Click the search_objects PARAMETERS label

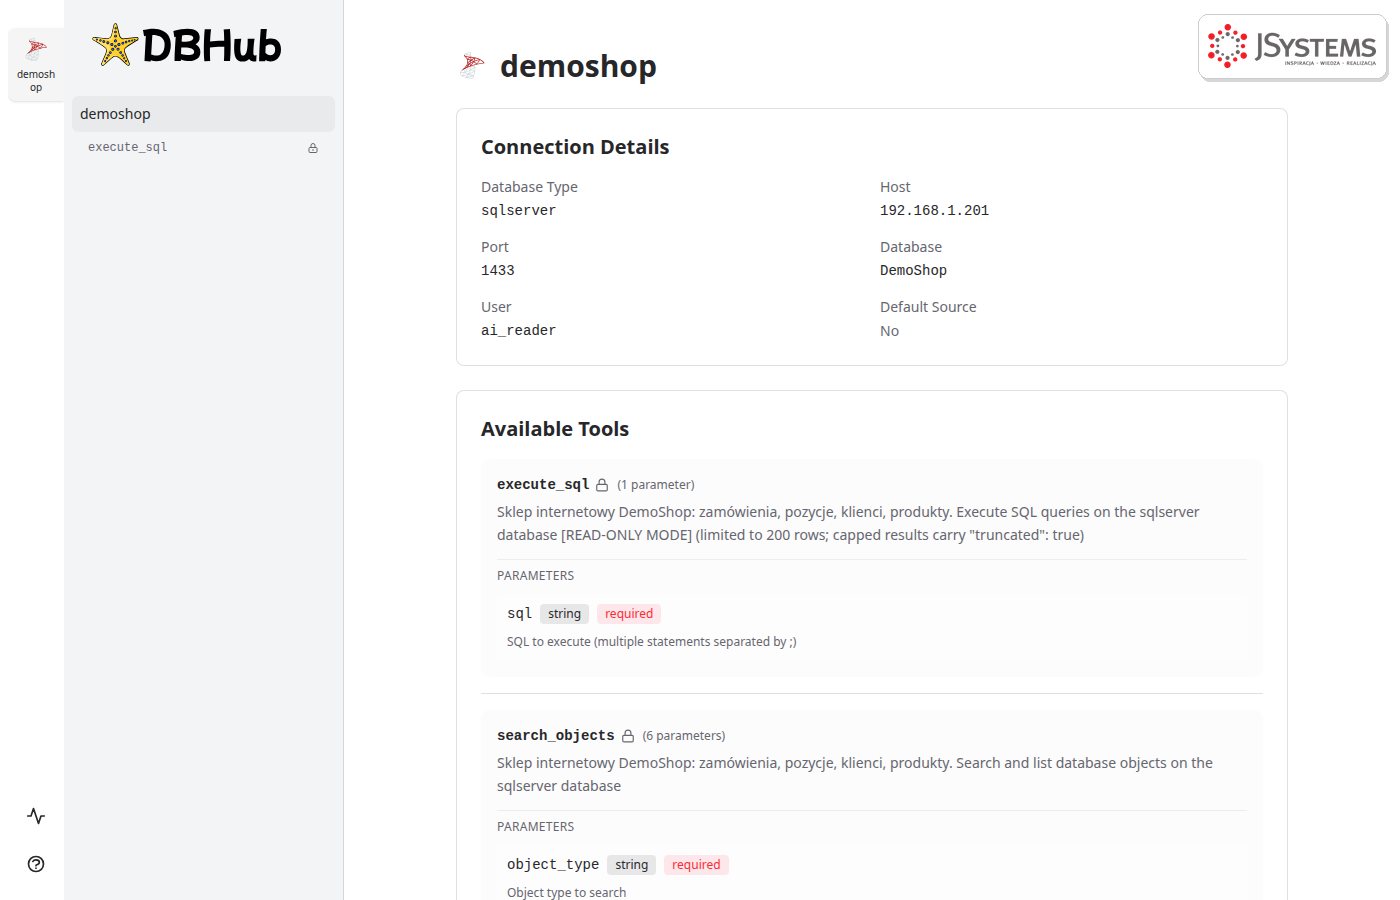(536, 827)
